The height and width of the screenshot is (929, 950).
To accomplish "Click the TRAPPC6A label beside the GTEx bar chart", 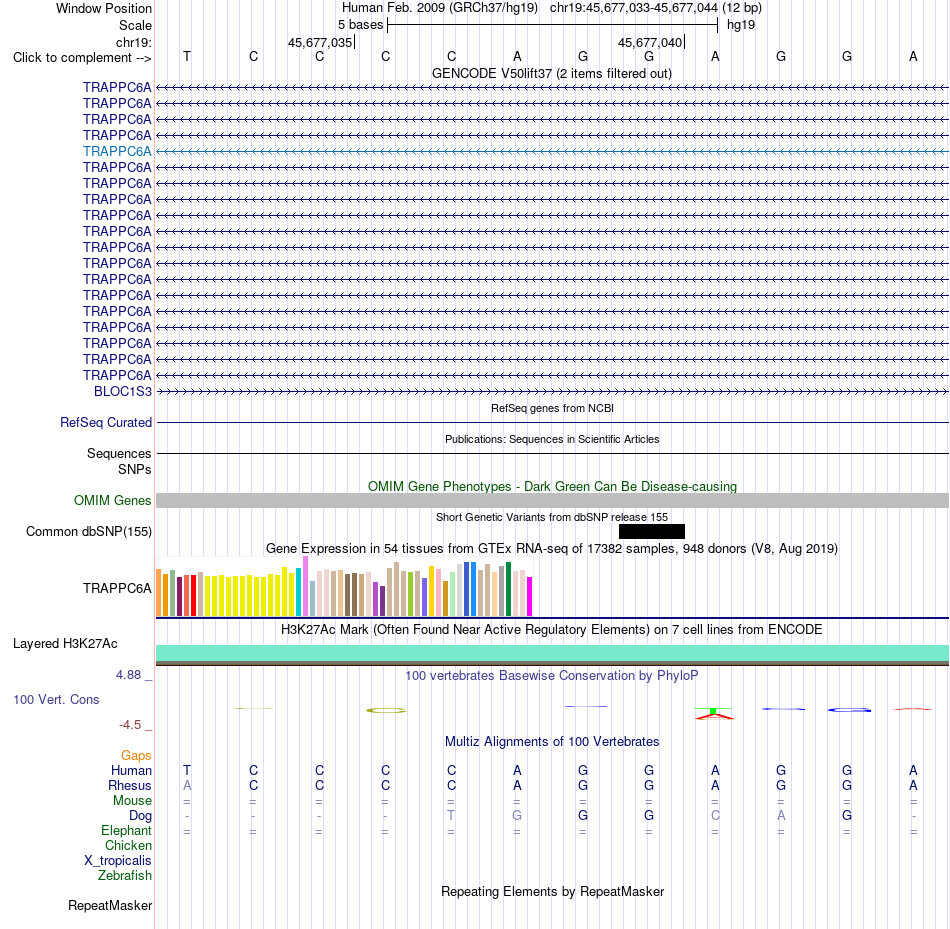I will click(x=117, y=588).
